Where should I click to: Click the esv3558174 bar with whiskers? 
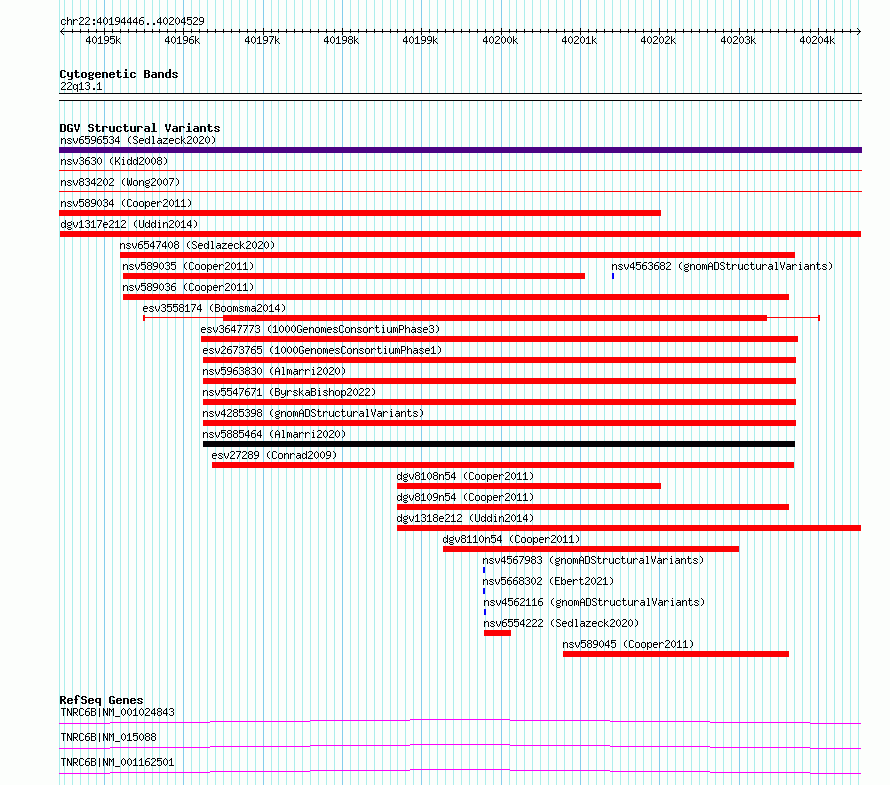point(481,318)
